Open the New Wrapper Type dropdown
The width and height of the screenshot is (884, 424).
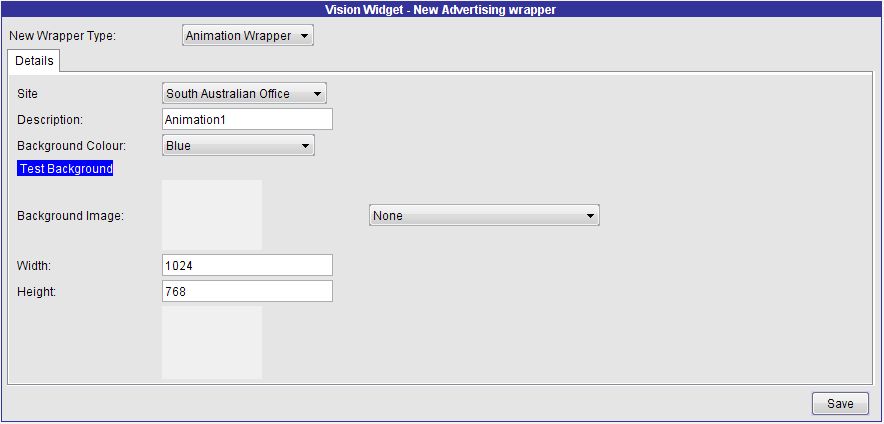[248, 36]
